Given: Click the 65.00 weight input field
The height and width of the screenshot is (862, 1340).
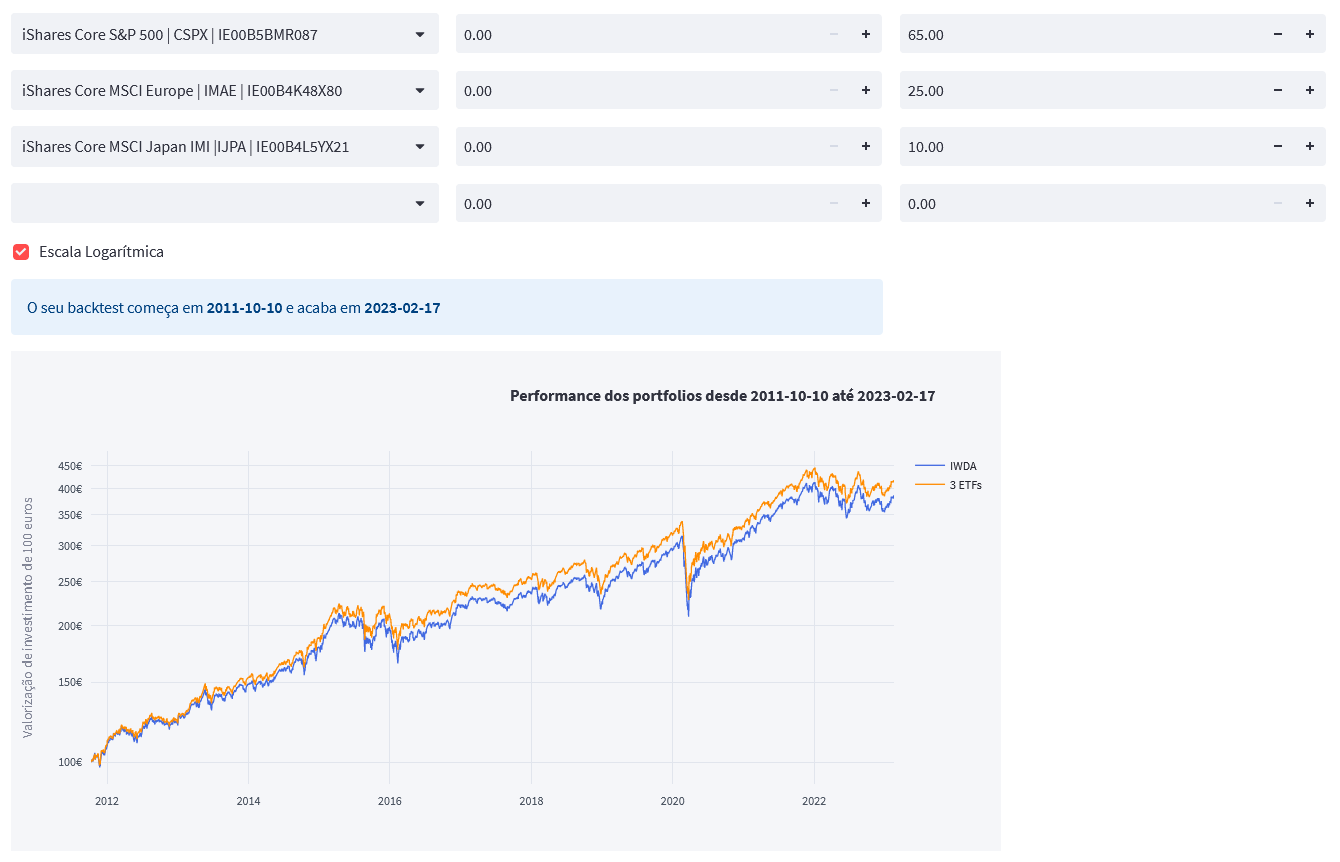Looking at the screenshot, I should point(1080,35).
